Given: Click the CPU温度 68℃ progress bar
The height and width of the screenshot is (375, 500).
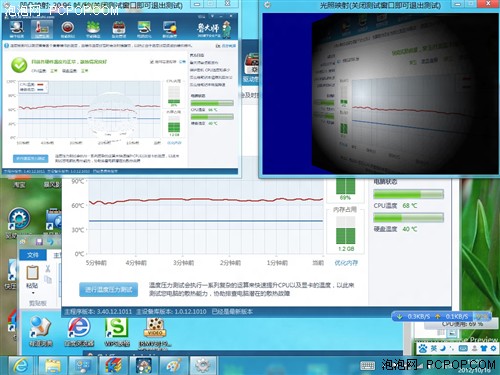Looking at the screenshot, I should click(x=408, y=194).
